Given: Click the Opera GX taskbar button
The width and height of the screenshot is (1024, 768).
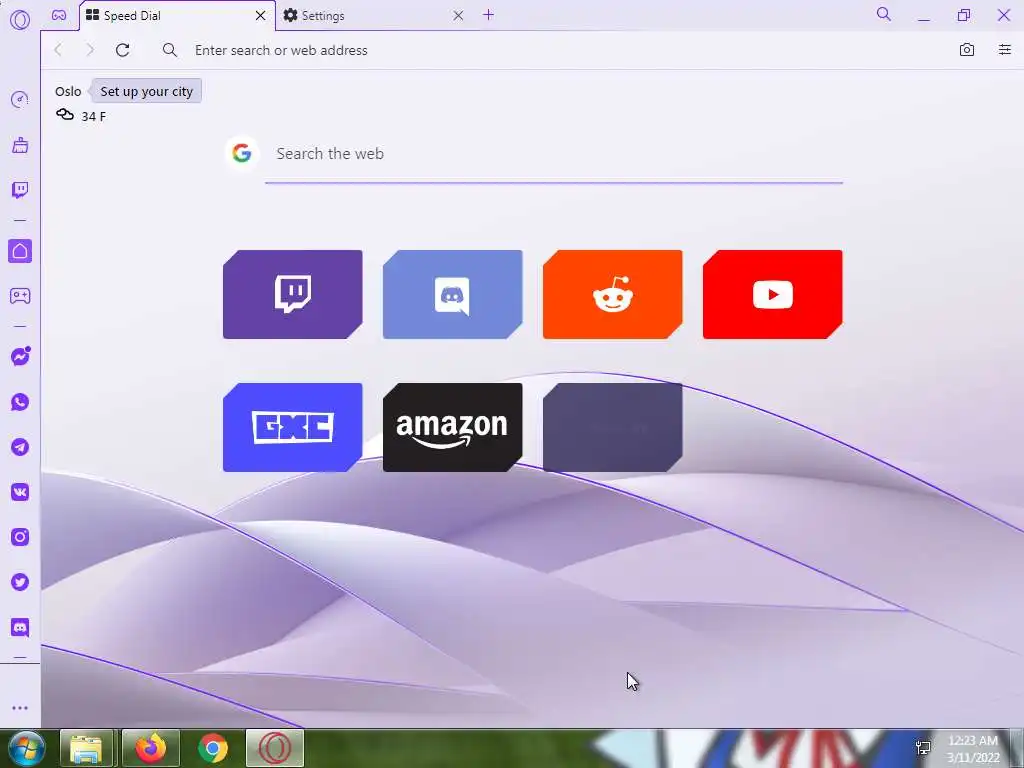Looking at the screenshot, I should coord(275,748).
